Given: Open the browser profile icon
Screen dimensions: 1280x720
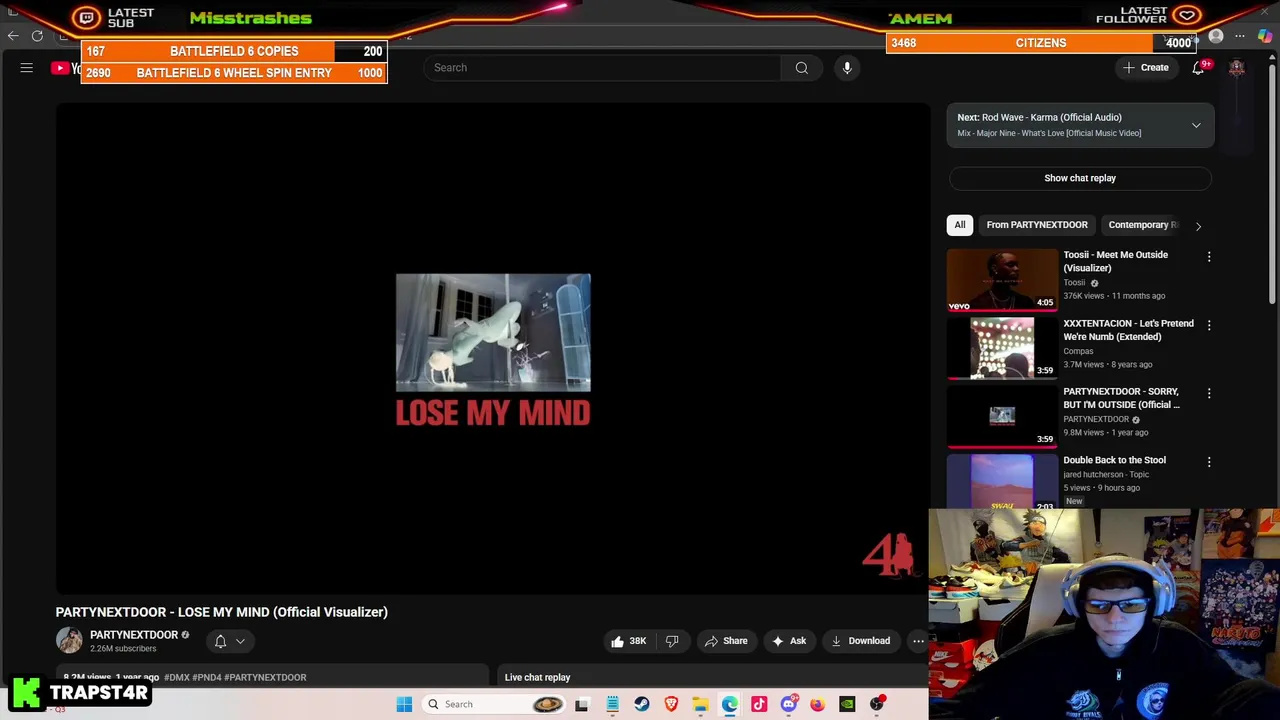Looking at the screenshot, I should click(1216, 37).
